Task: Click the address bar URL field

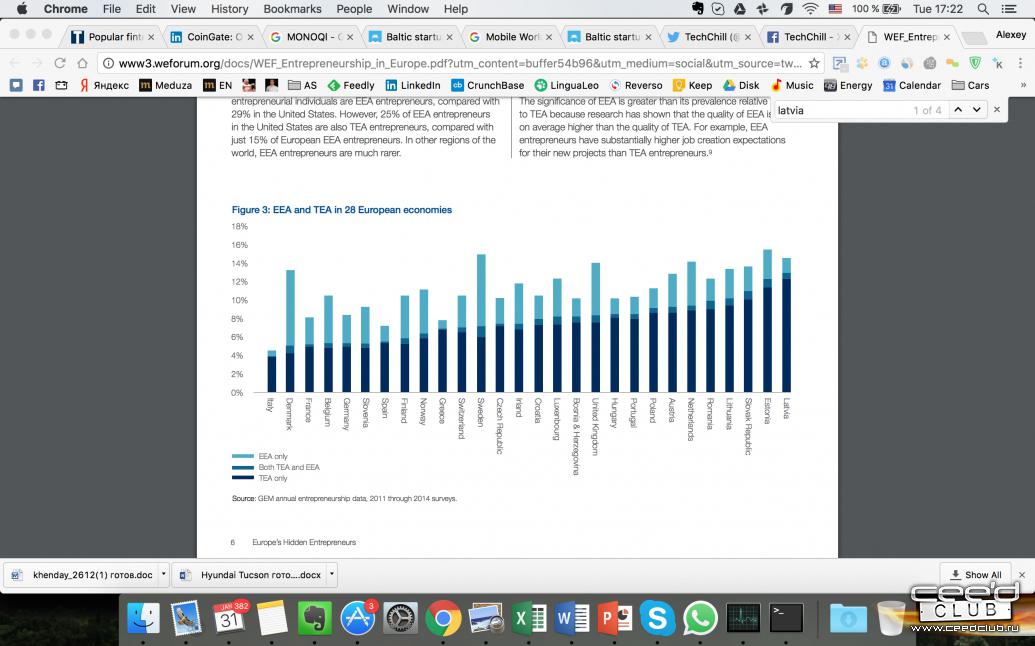Action: point(461,63)
